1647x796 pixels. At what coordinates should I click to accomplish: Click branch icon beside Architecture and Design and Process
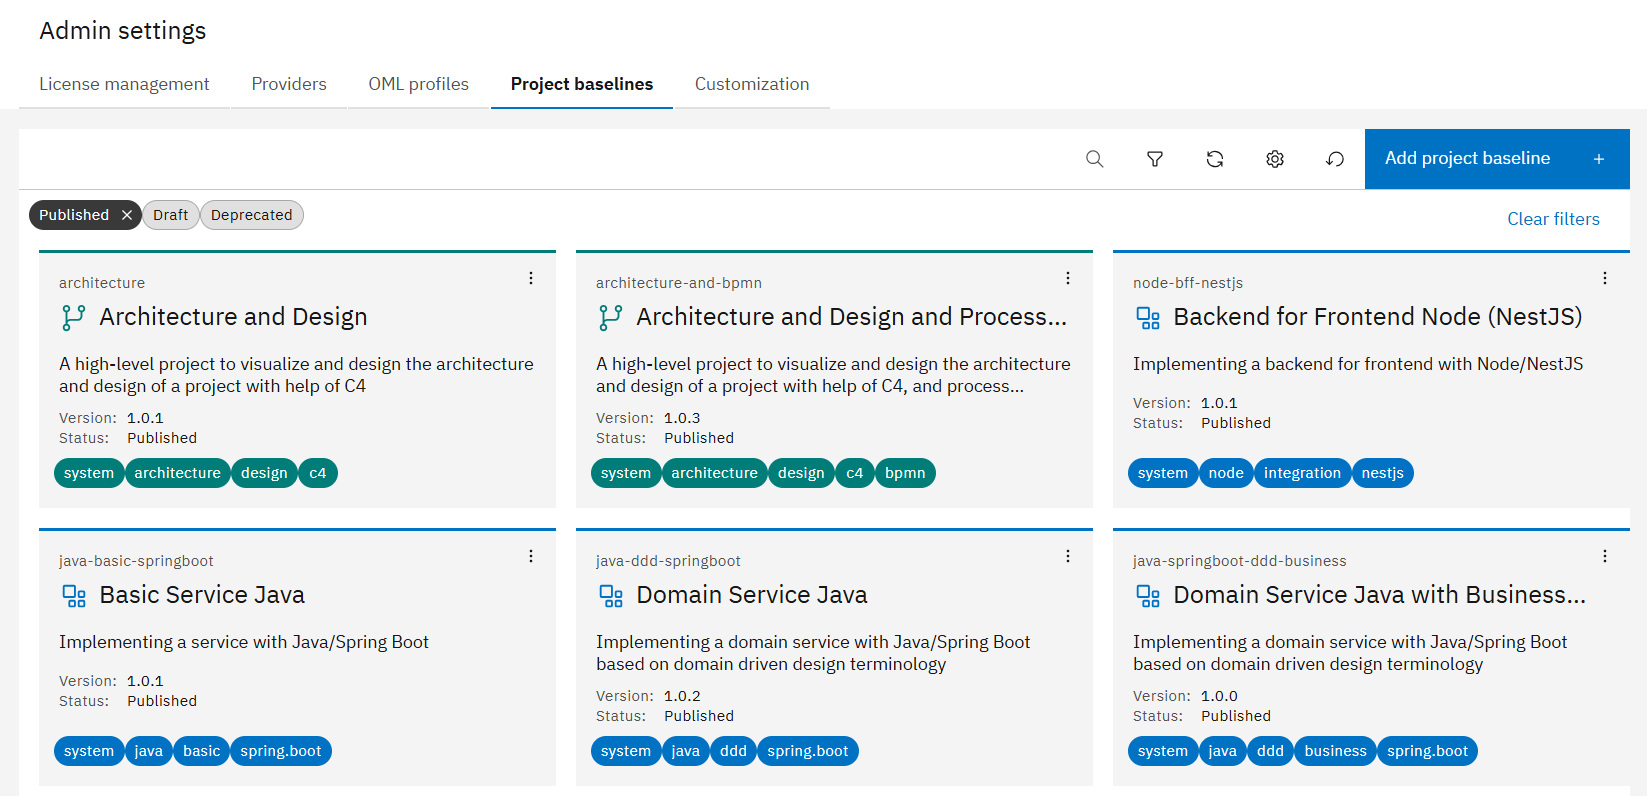click(611, 318)
